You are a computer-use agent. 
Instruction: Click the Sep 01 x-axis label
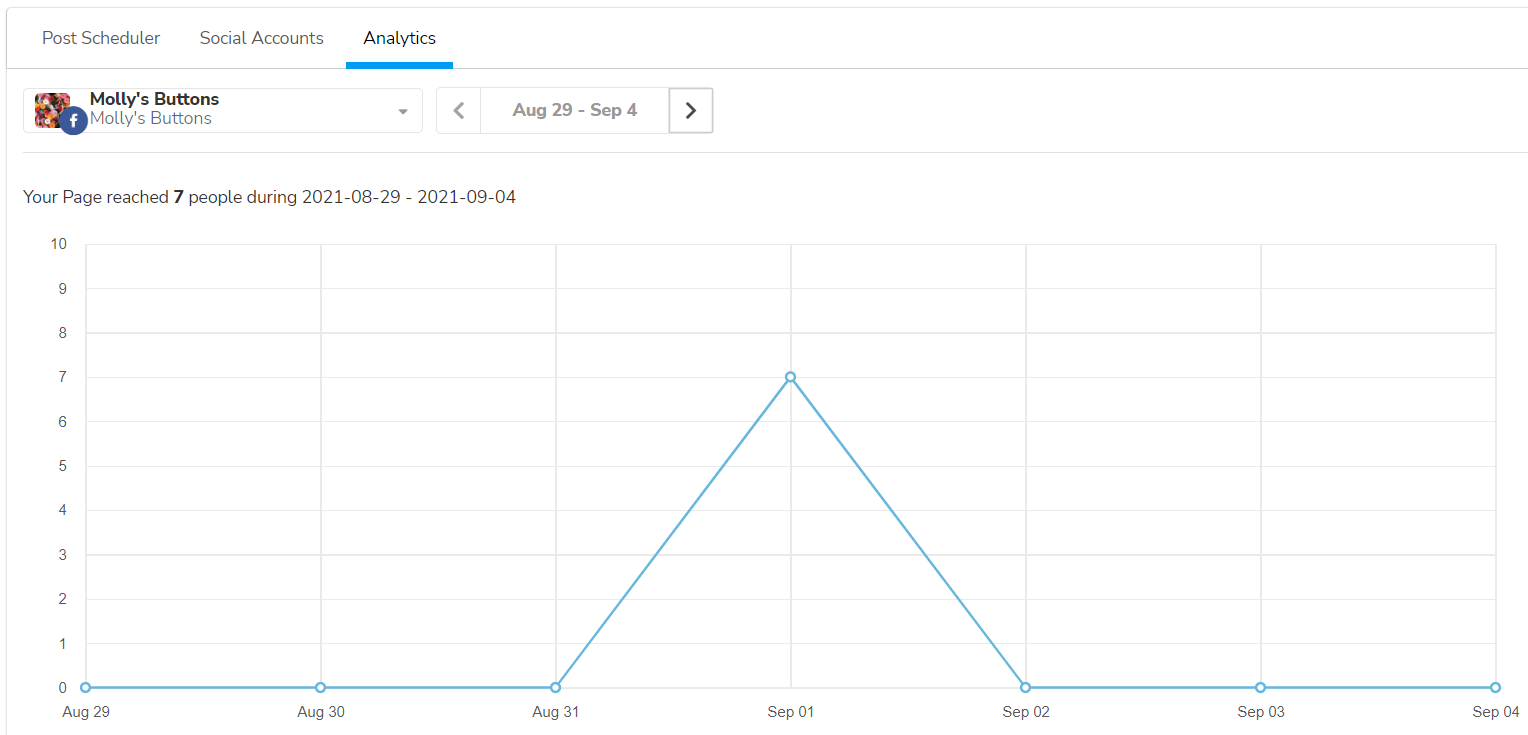(x=791, y=712)
